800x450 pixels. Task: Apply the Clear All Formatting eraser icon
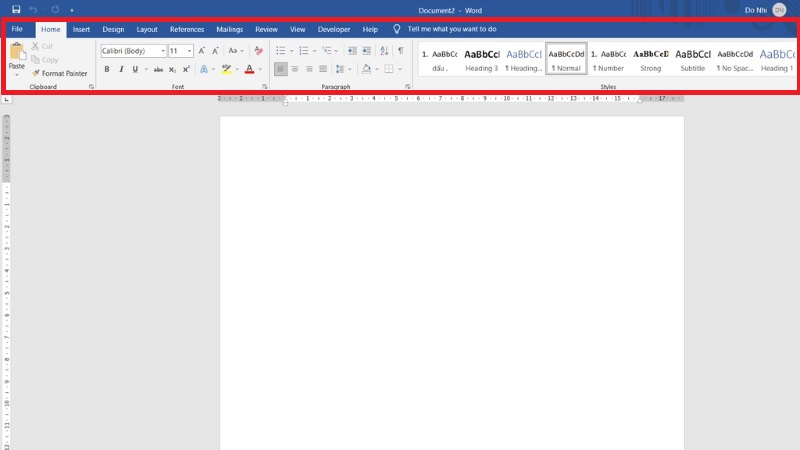[x=259, y=50]
